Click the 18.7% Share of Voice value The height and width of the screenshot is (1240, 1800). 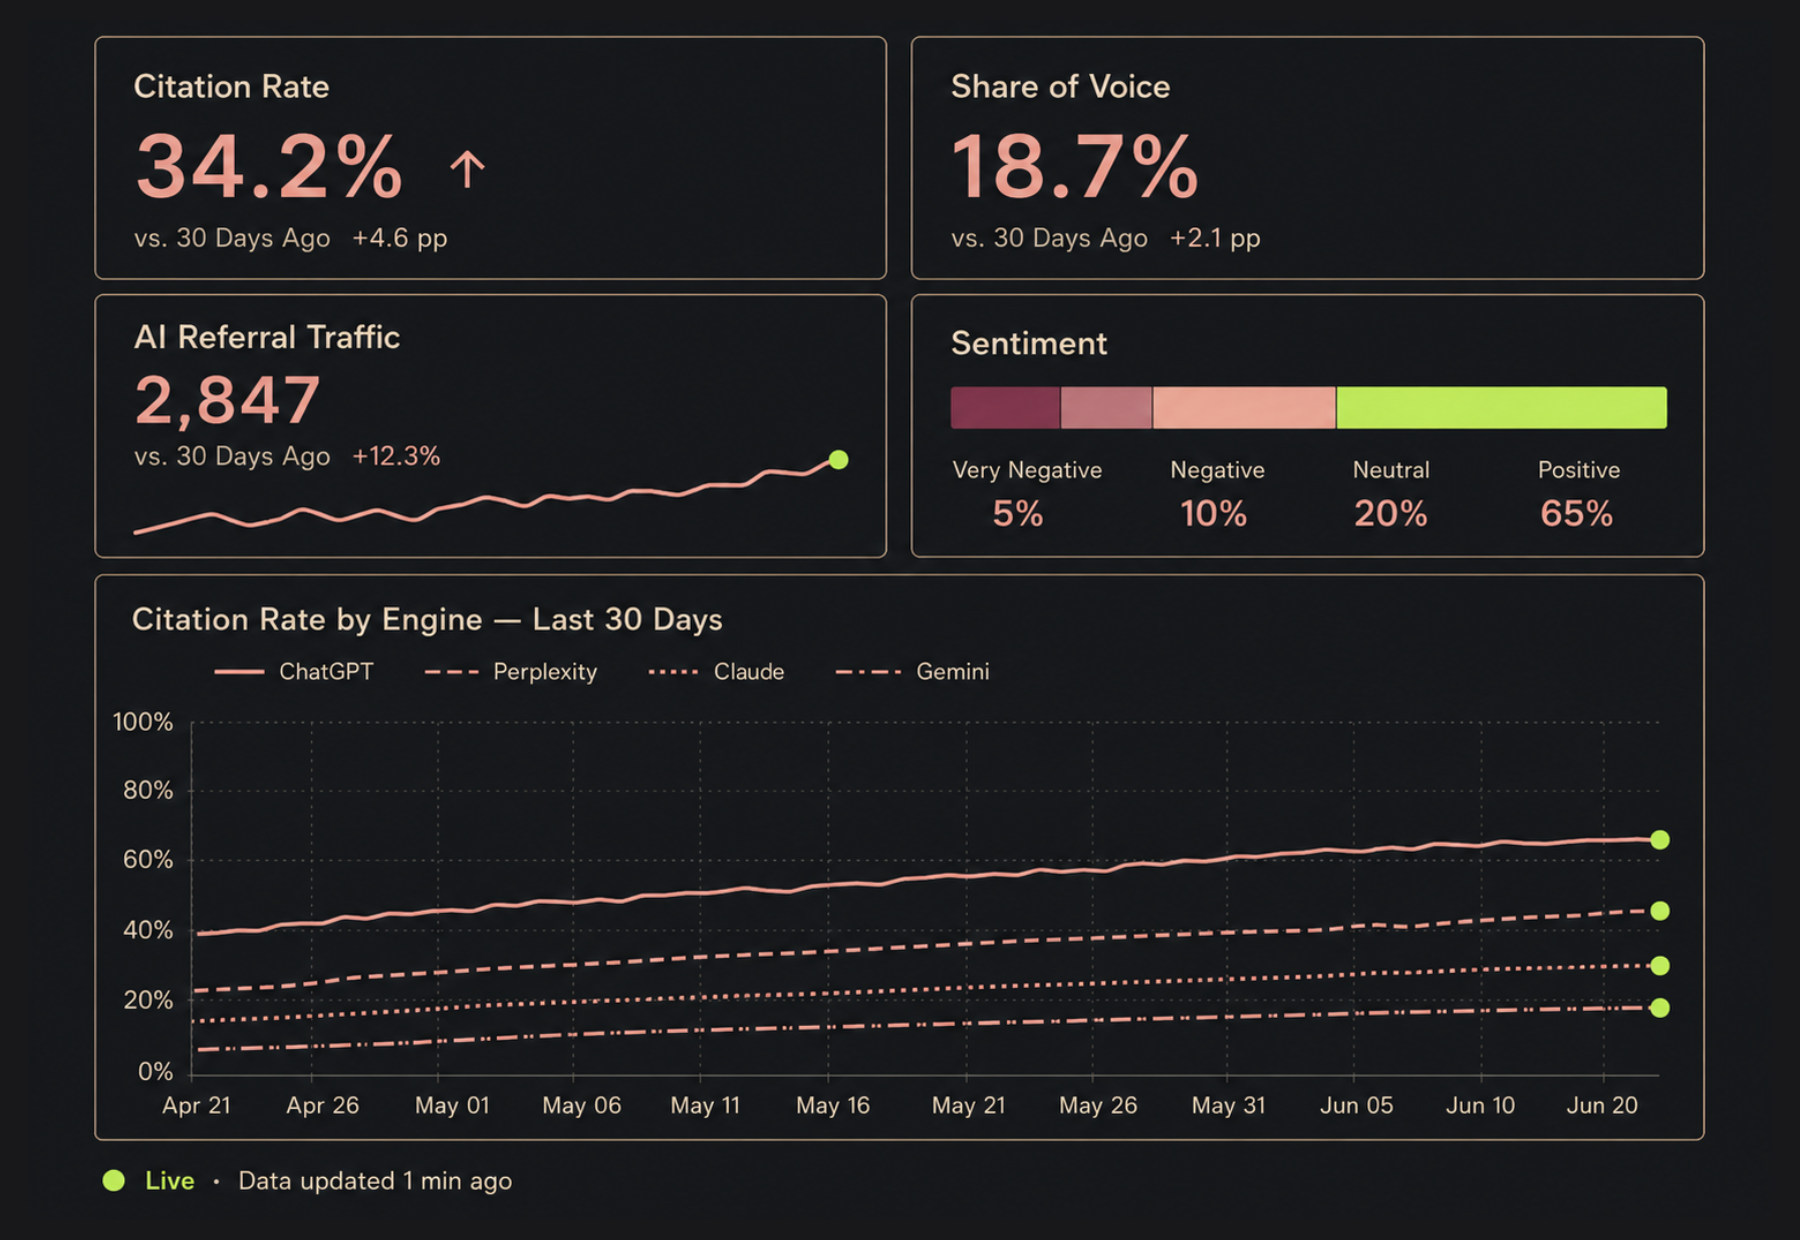(x=1075, y=167)
